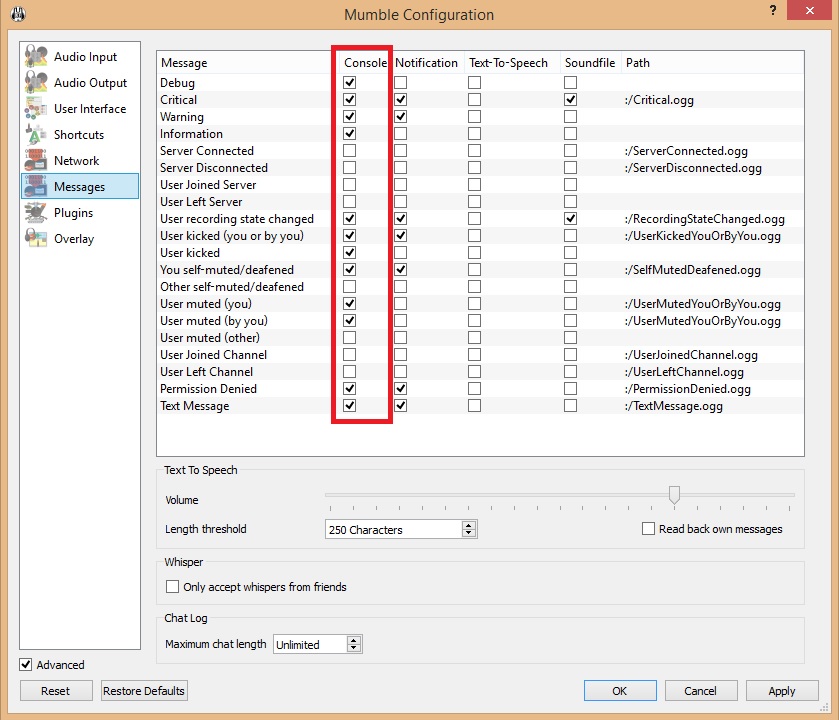Viewport: 839px width, 720px height.
Task: Click the Message column header
Action: pos(248,63)
